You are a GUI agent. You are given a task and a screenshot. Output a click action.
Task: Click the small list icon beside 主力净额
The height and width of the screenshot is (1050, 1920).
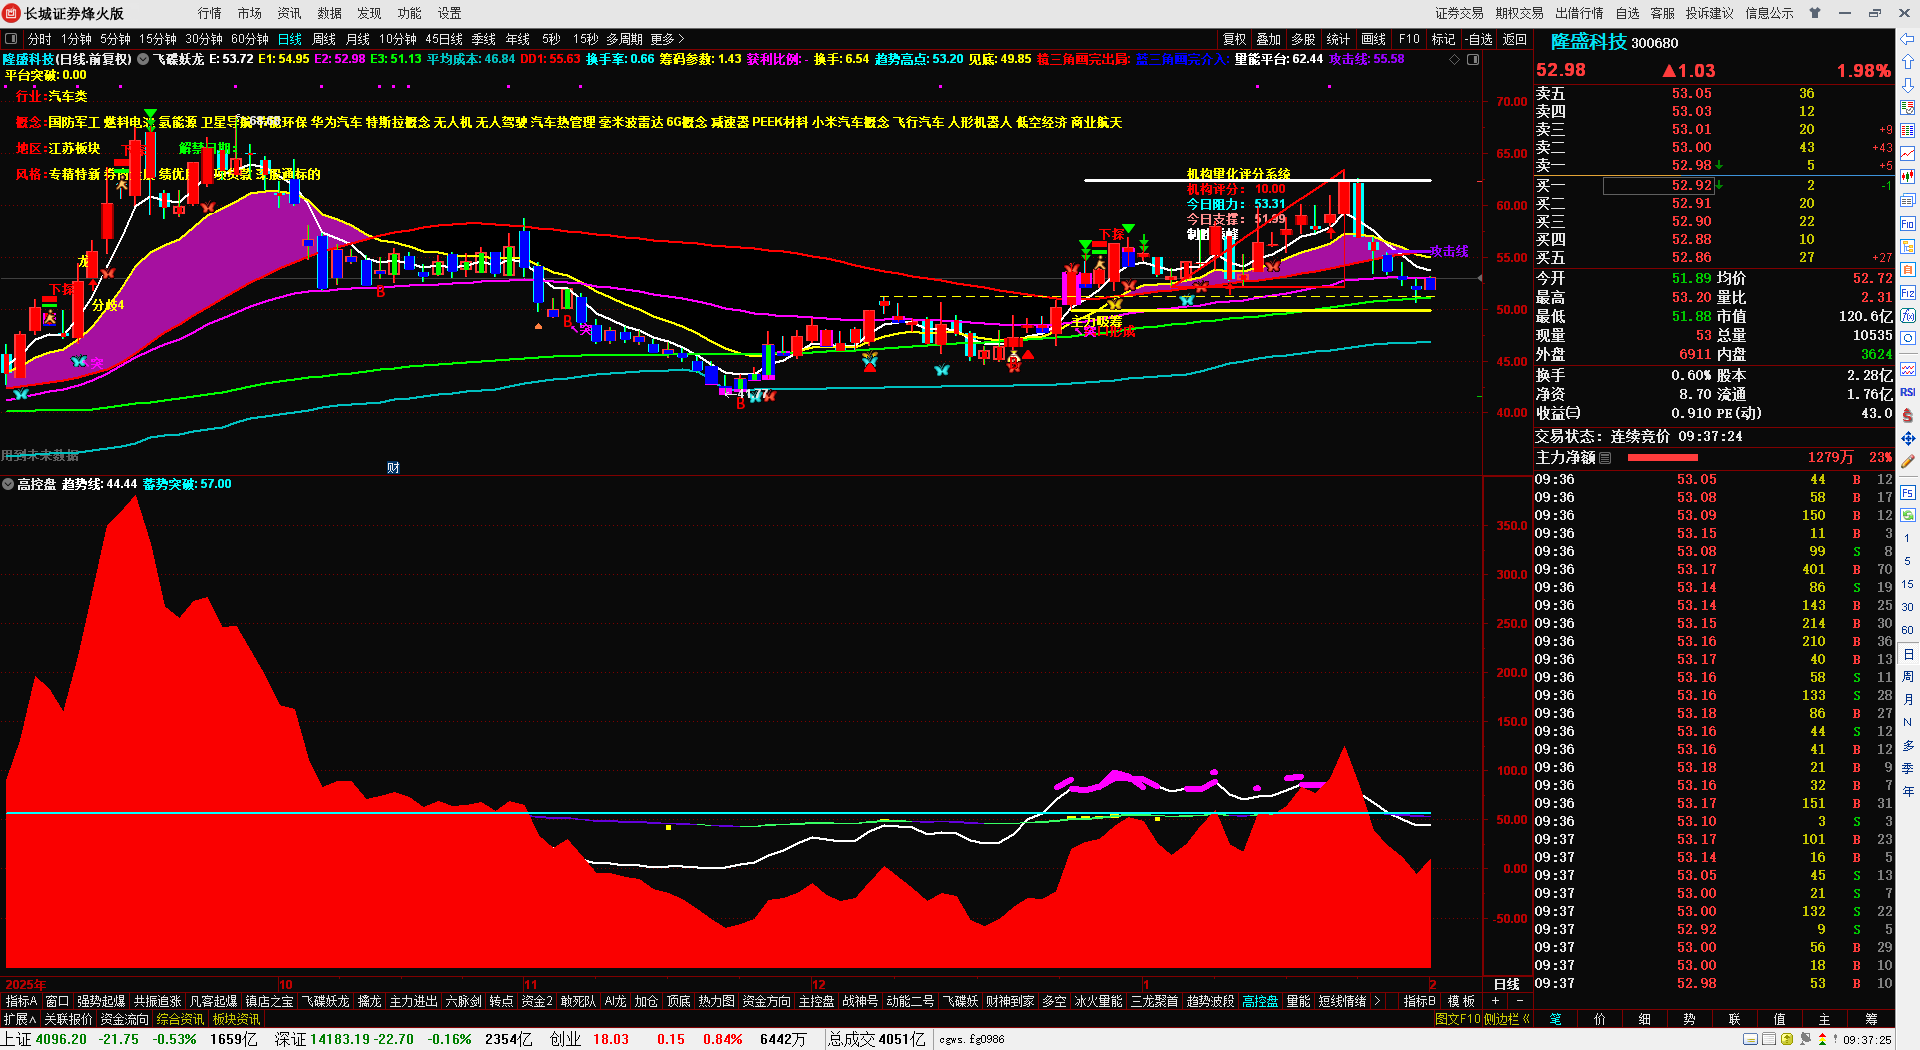coord(1605,458)
